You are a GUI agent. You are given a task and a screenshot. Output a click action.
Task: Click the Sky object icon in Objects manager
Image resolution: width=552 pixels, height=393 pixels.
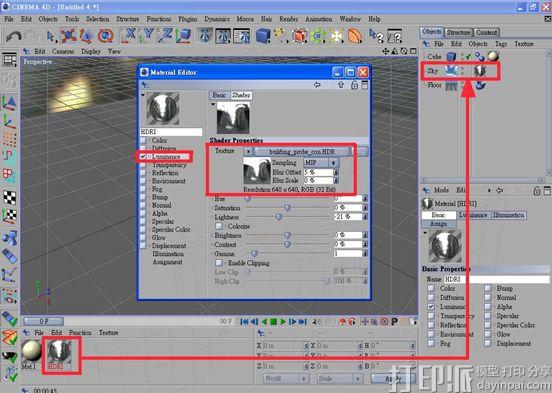pyautogui.click(x=451, y=70)
